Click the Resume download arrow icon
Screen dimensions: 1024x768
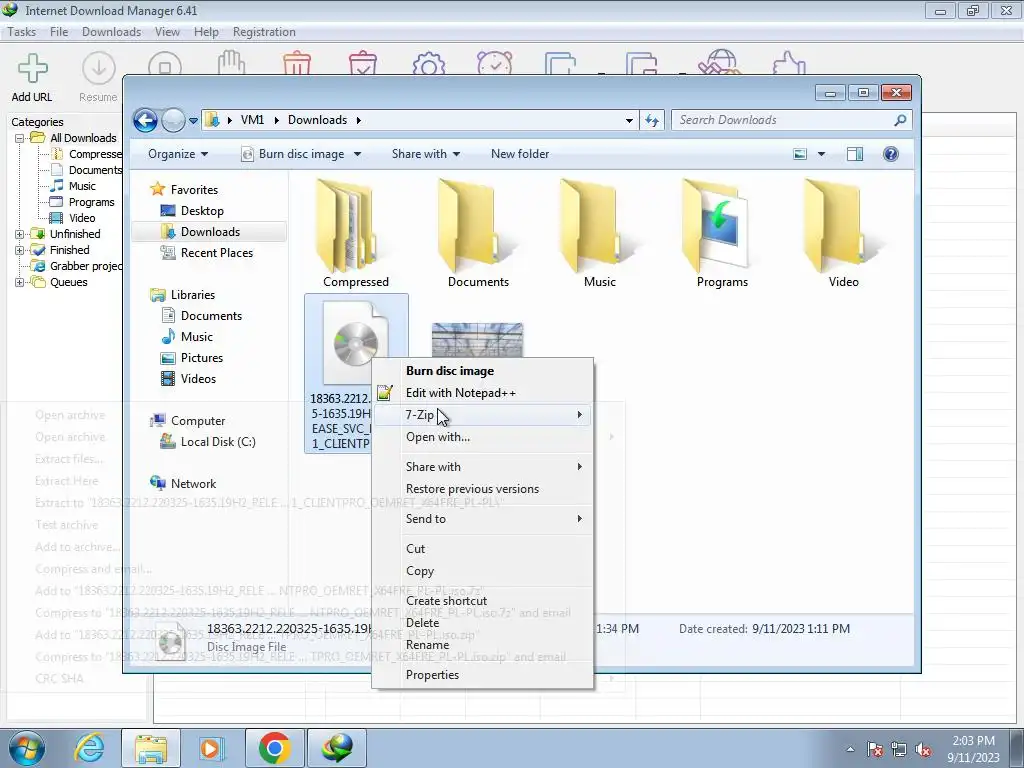pyautogui.click(x=99, y=68)
